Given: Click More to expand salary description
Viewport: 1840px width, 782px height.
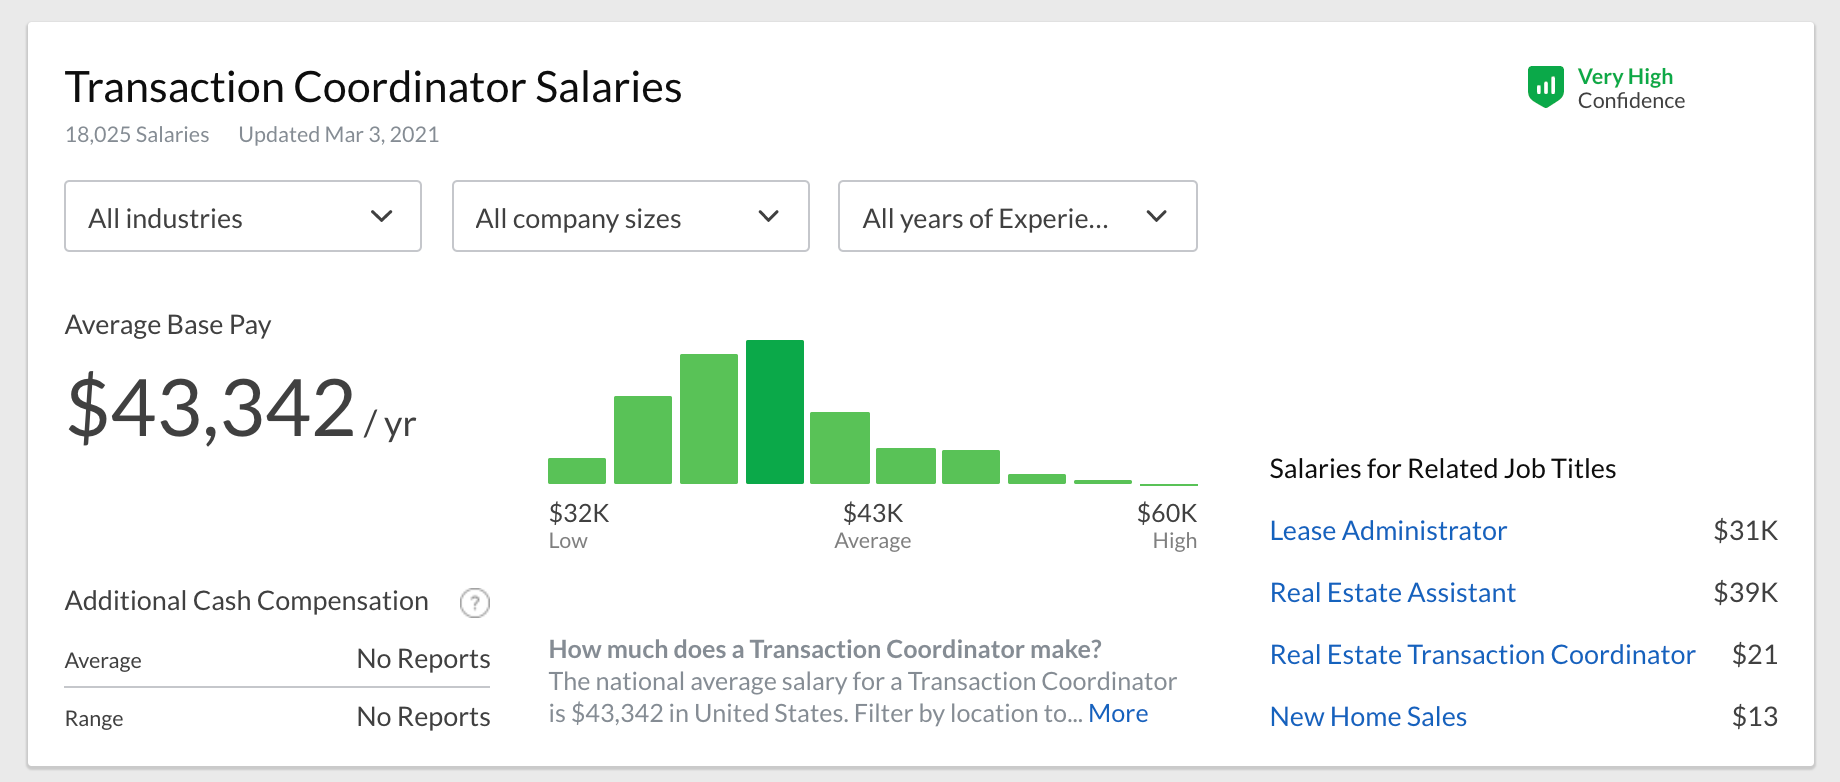Looking at the screenshot, I should pyautogui.click(x=1118, y=713).
